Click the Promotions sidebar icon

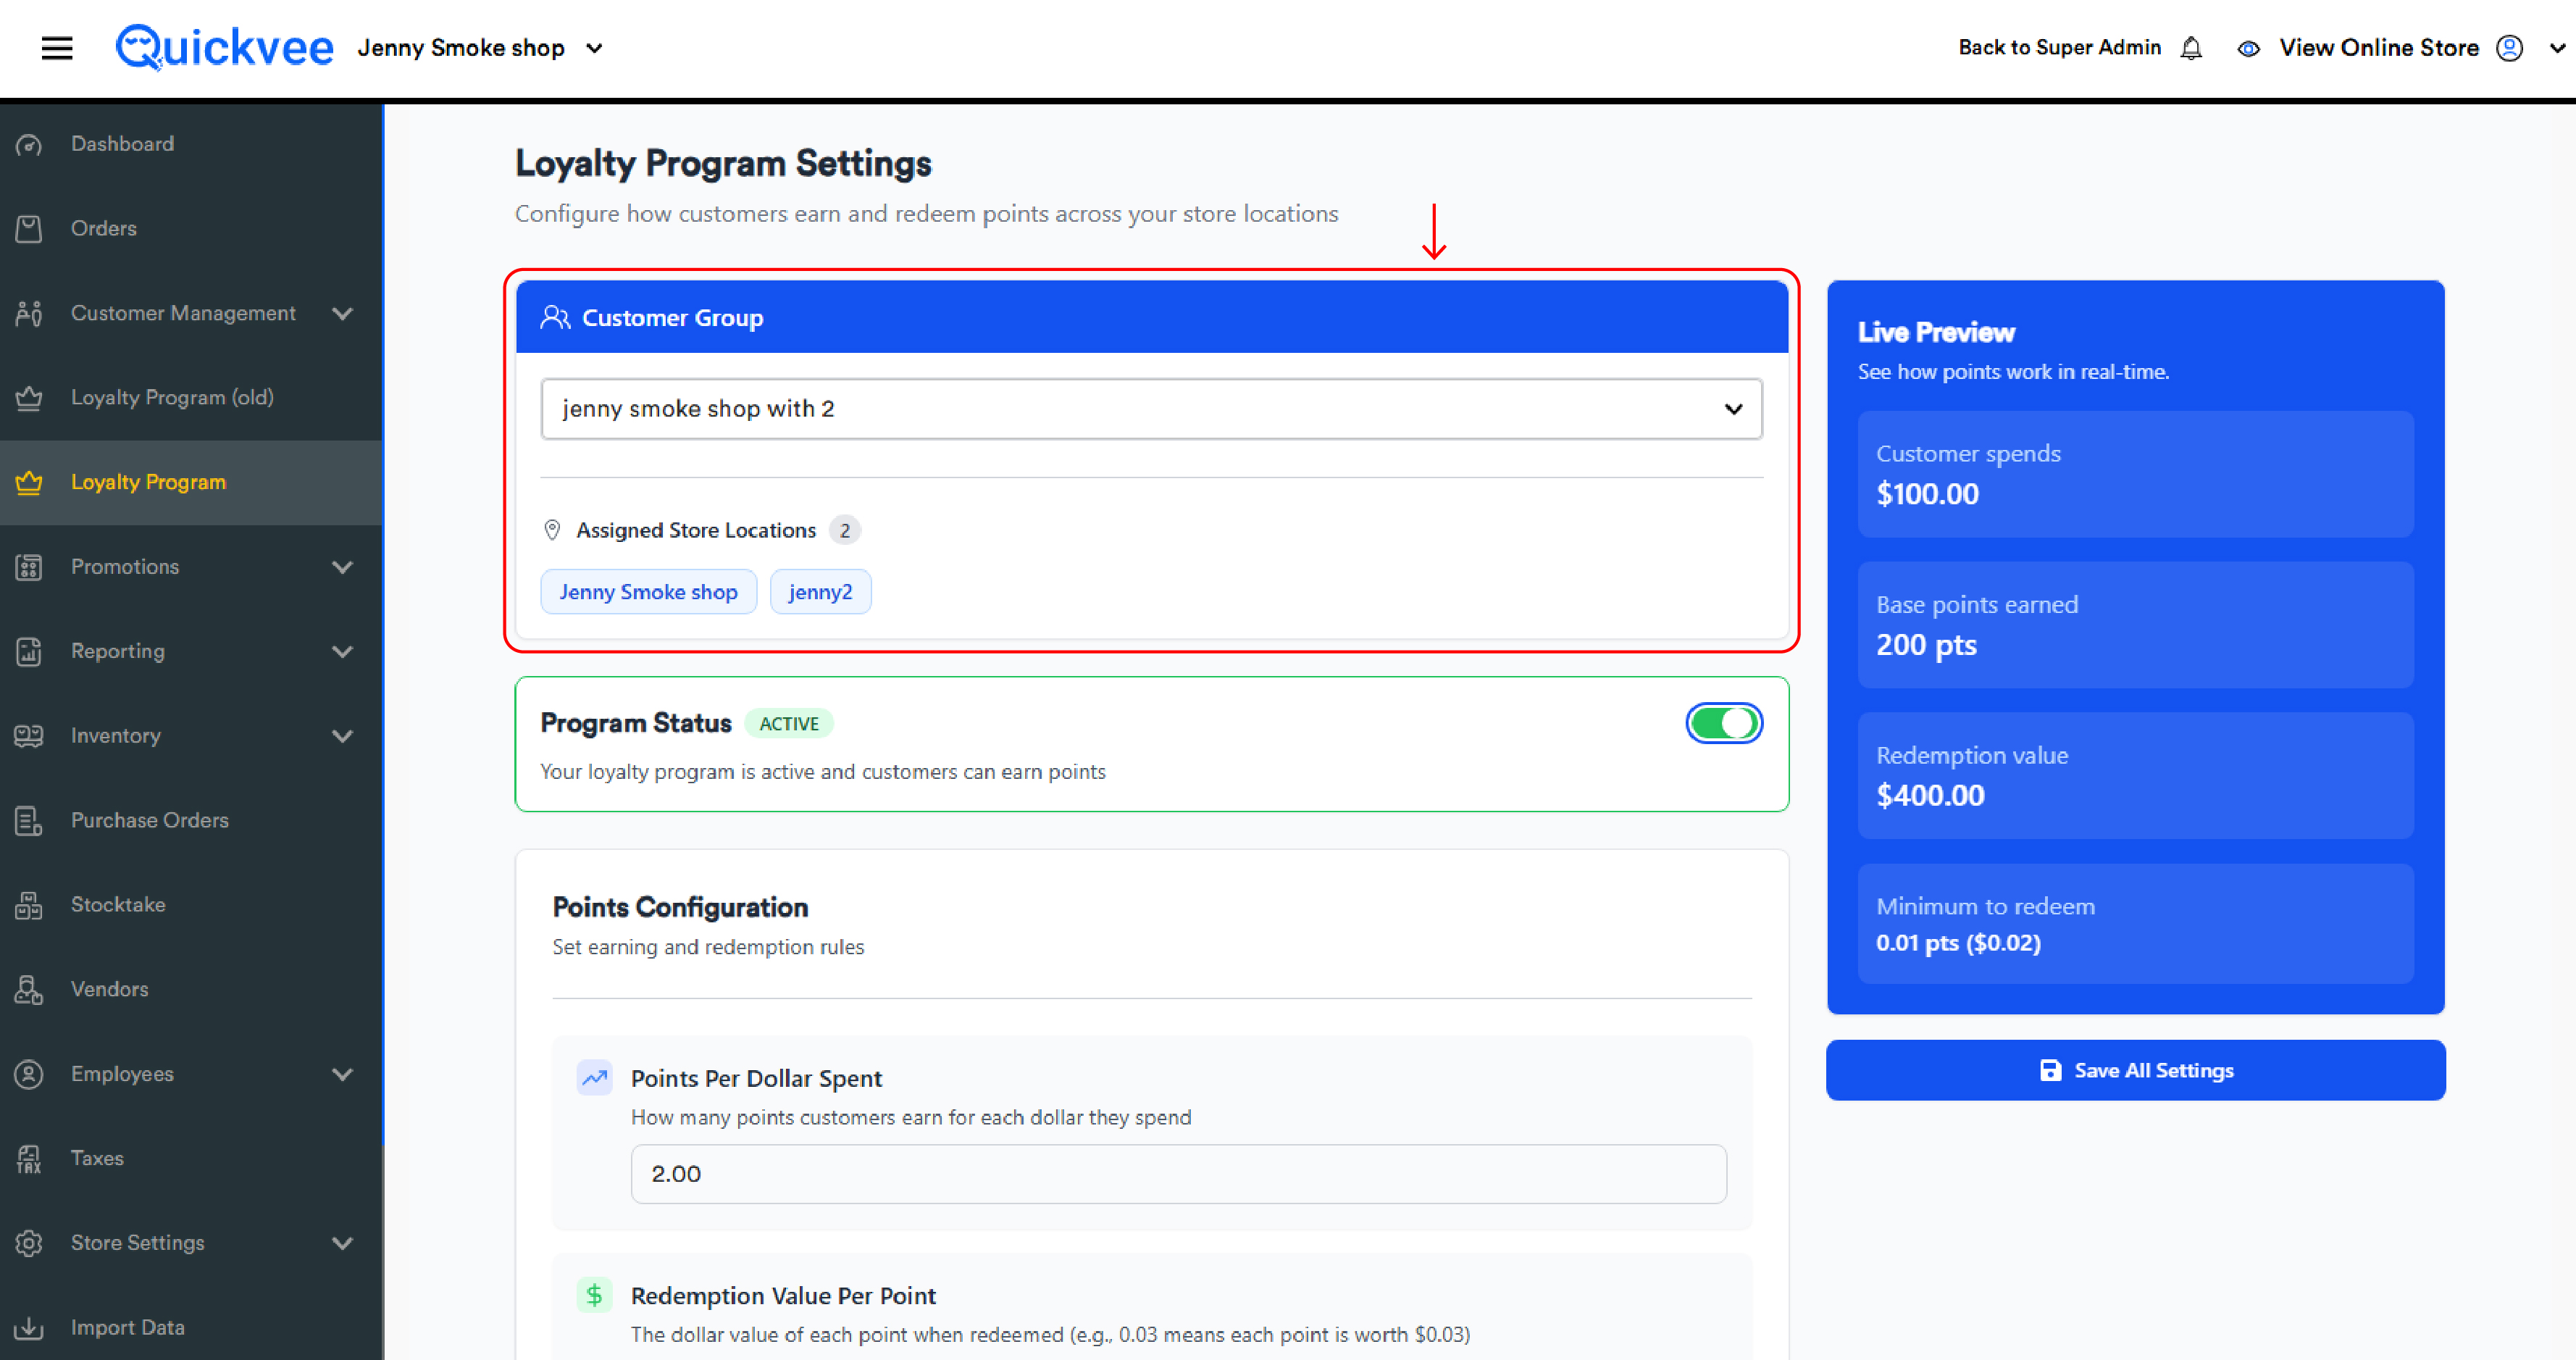coord(29,567)
